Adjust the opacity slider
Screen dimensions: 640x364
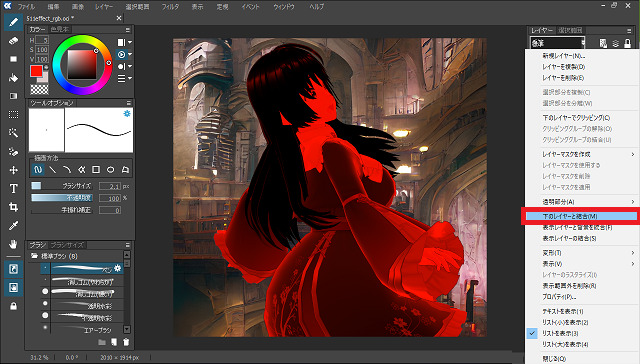pos(62,198)
